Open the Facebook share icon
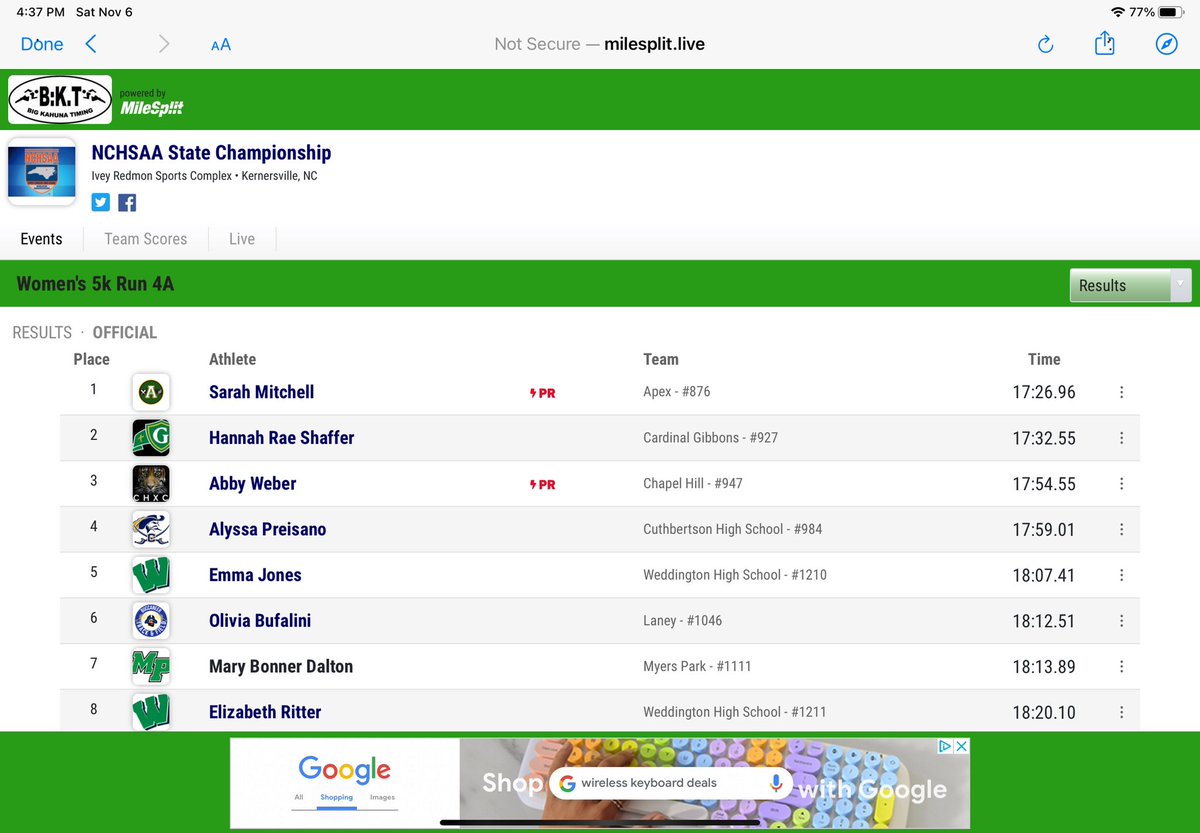Viewport: 1200px width, 833px height. 127,203
